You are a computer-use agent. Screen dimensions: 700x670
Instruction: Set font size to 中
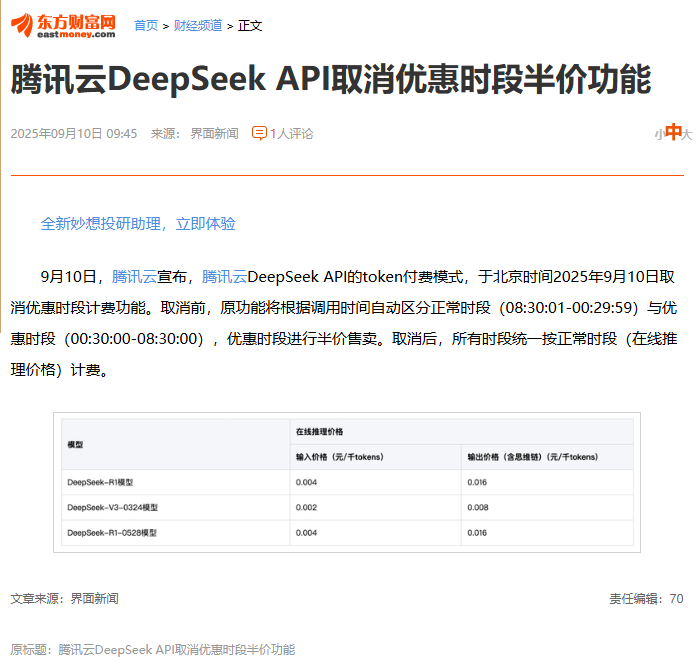(x=673, y=132)
